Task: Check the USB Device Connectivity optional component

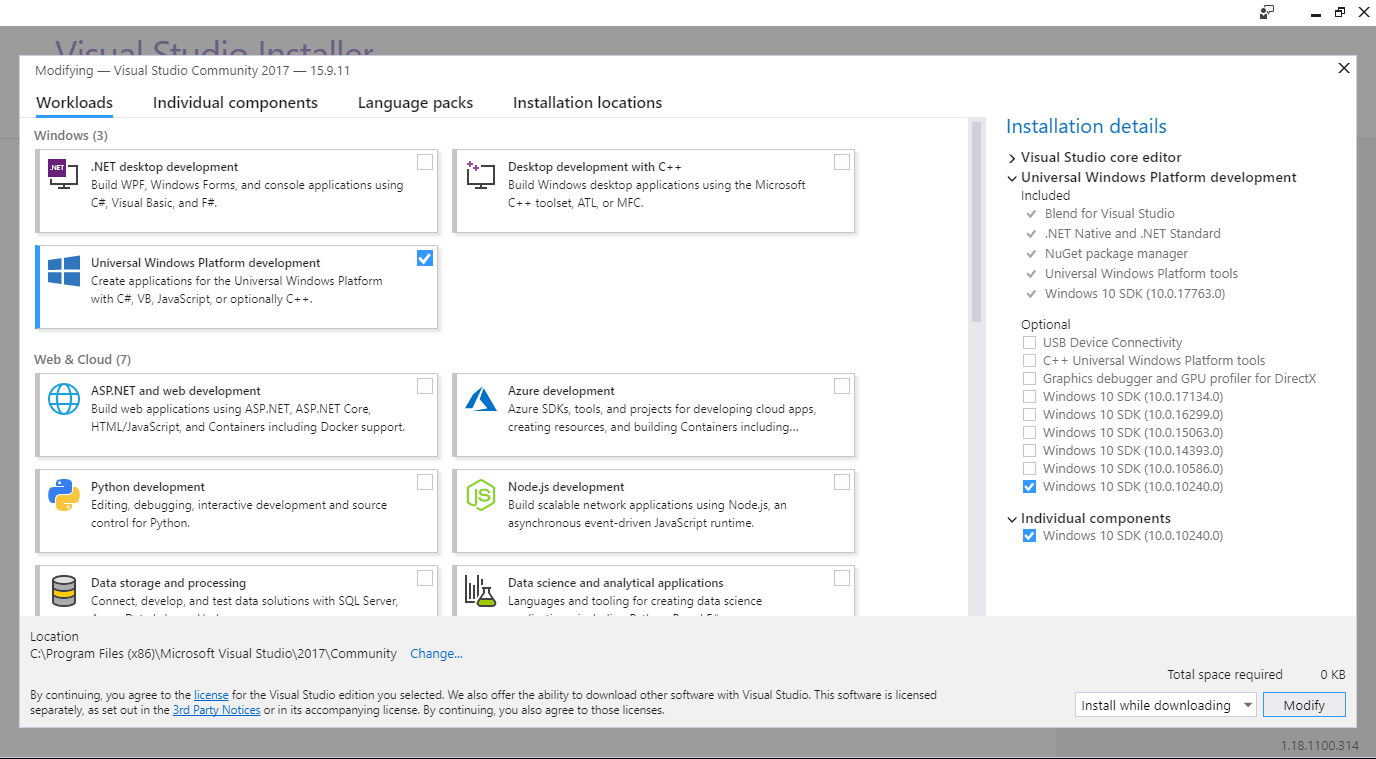Action: click(1029, 342)
